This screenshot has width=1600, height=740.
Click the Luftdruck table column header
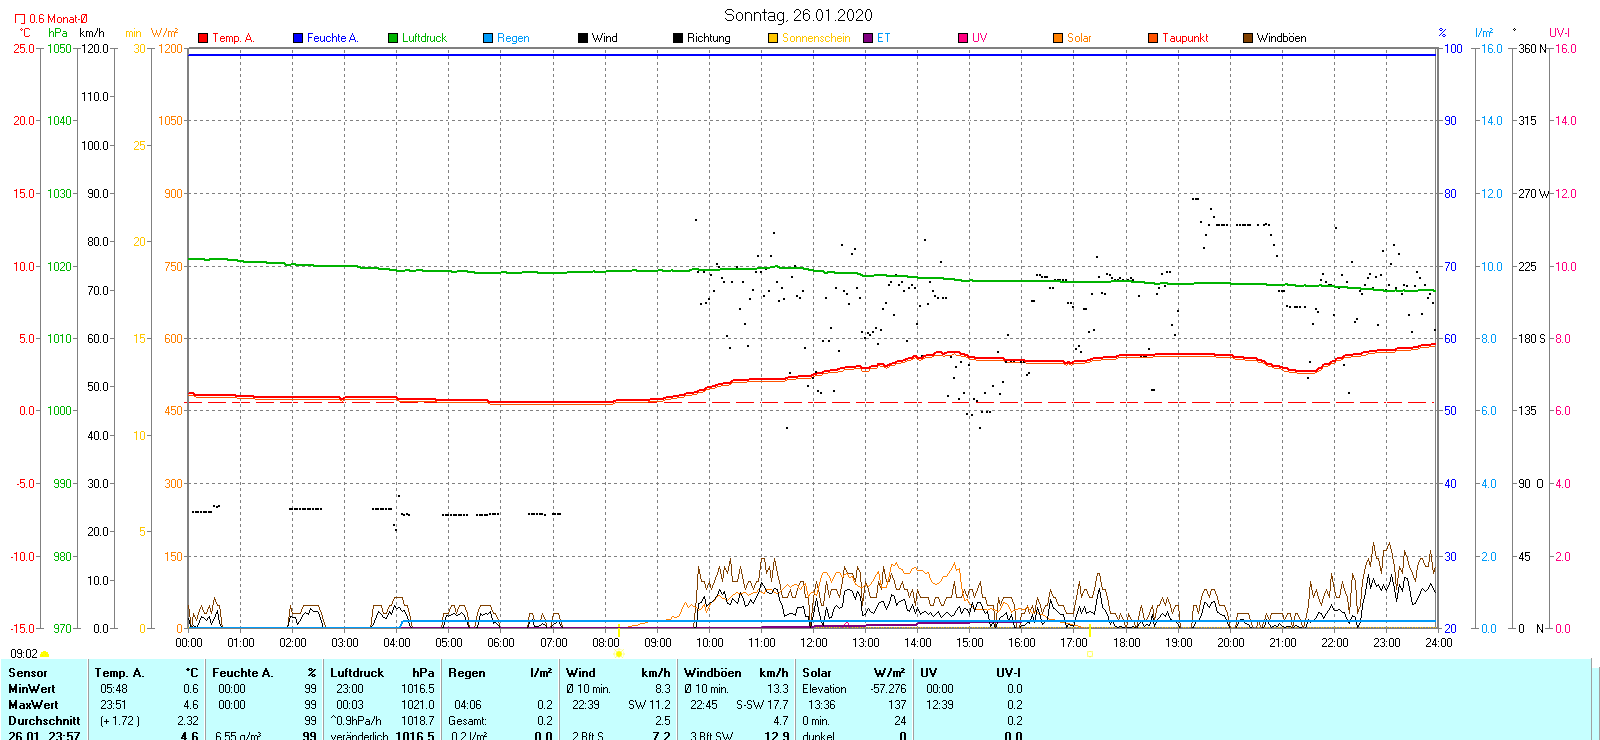coord(357,673)
